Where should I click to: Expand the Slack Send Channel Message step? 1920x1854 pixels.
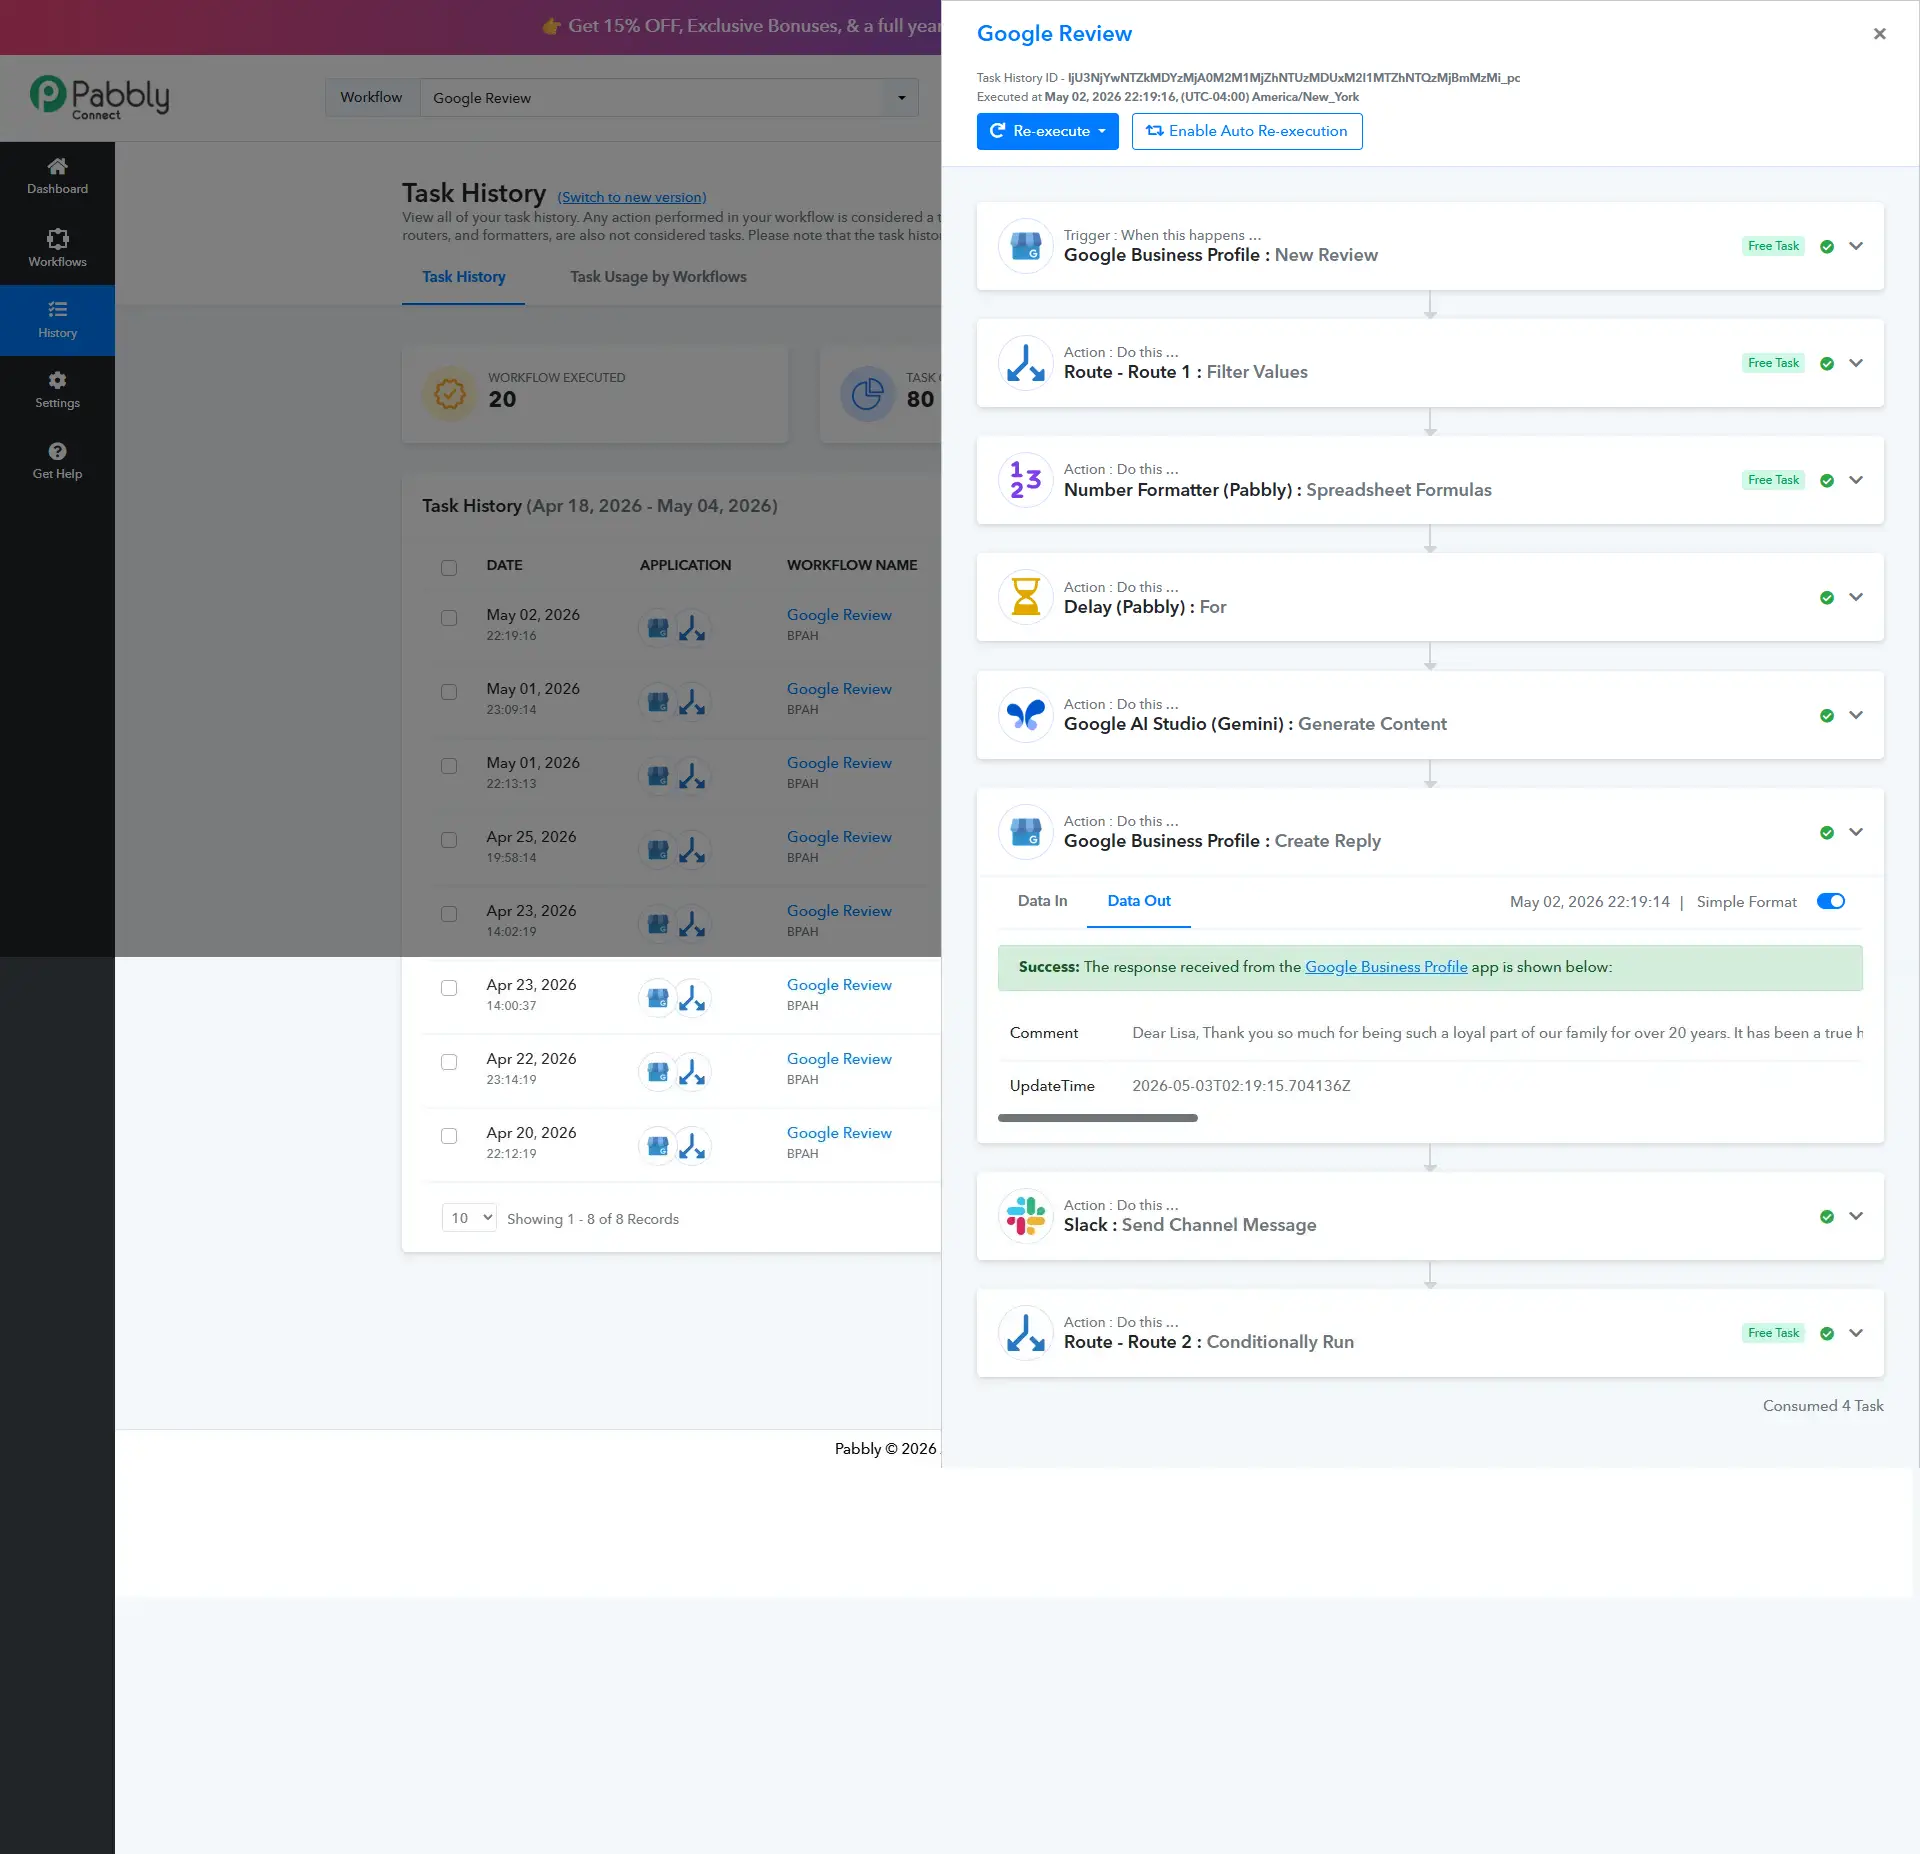1856,1216
